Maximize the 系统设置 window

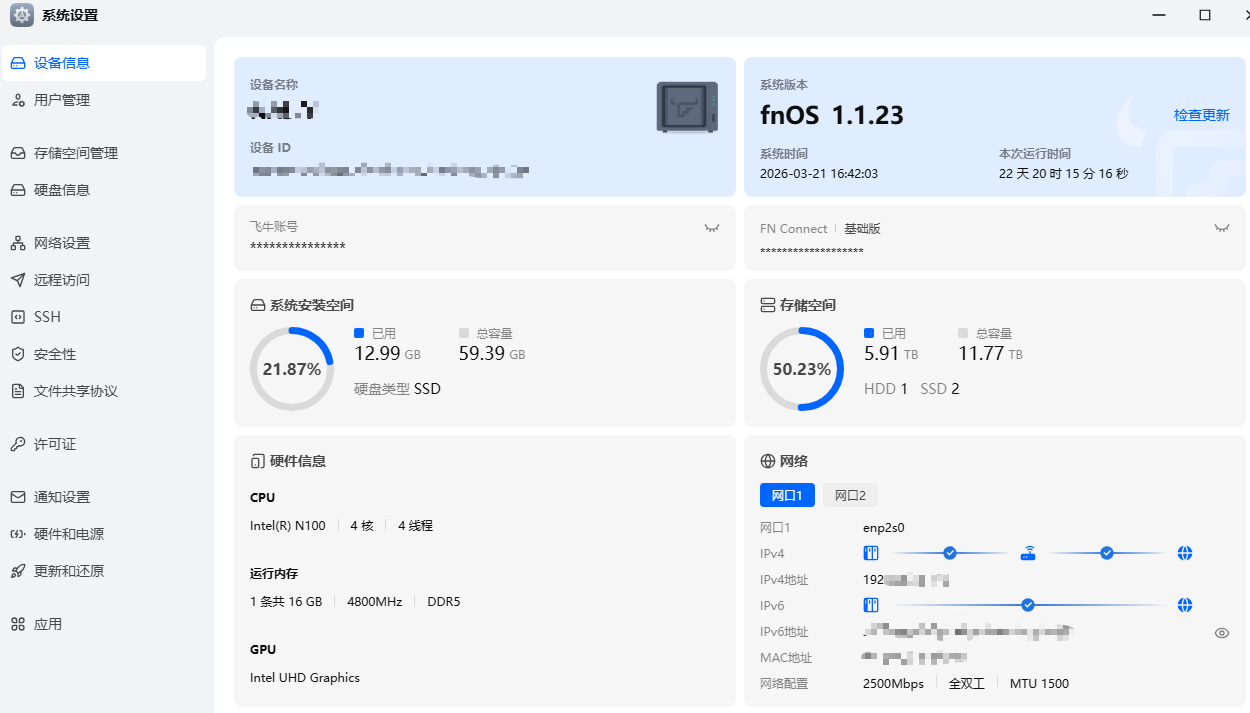tap(1205, 15)
